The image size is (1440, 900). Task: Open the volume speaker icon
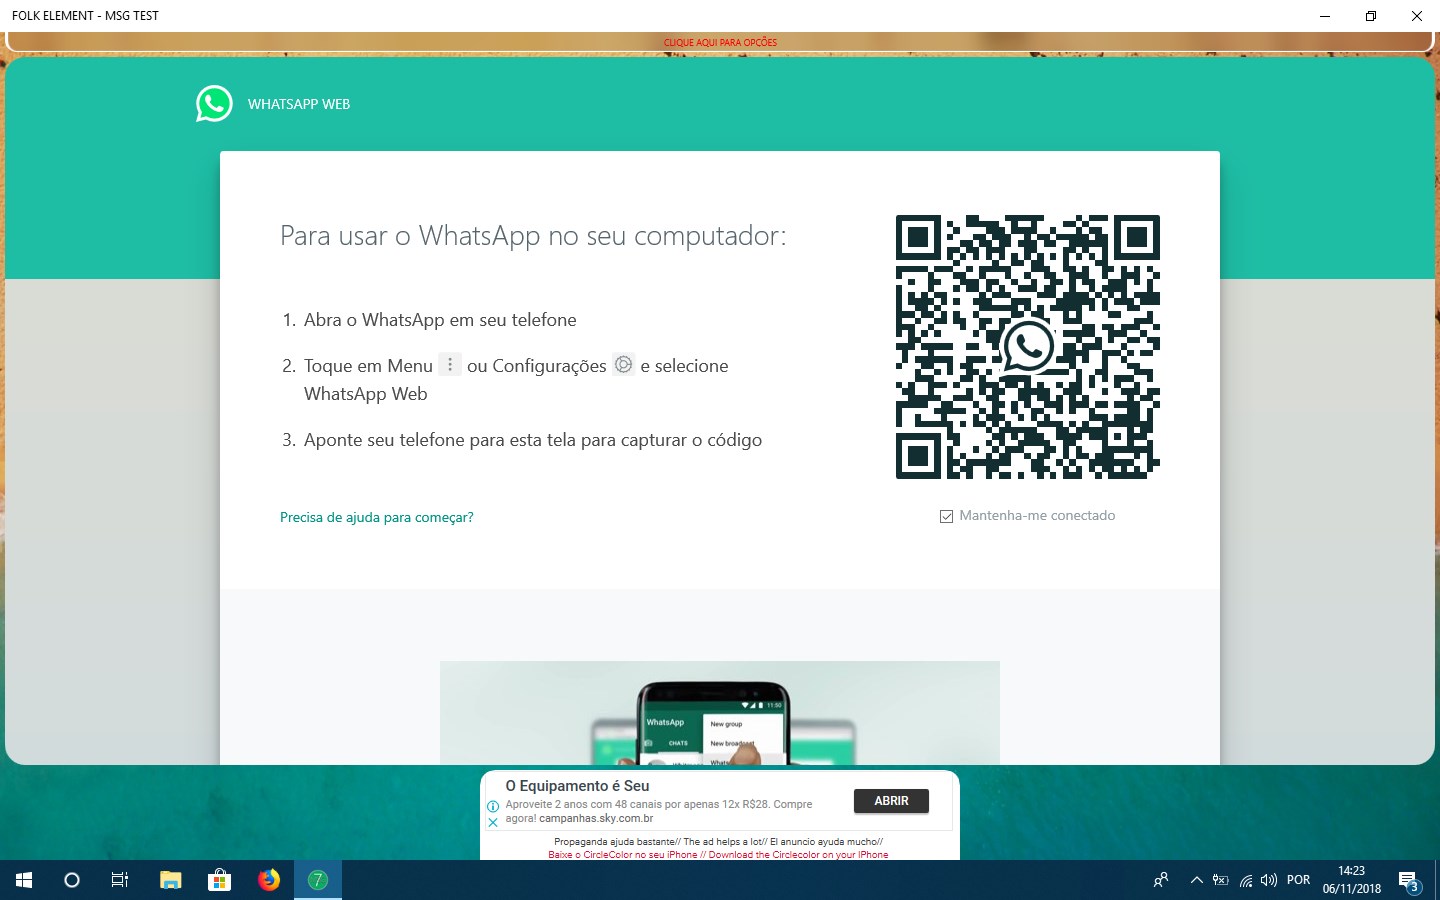[1269, 880]
